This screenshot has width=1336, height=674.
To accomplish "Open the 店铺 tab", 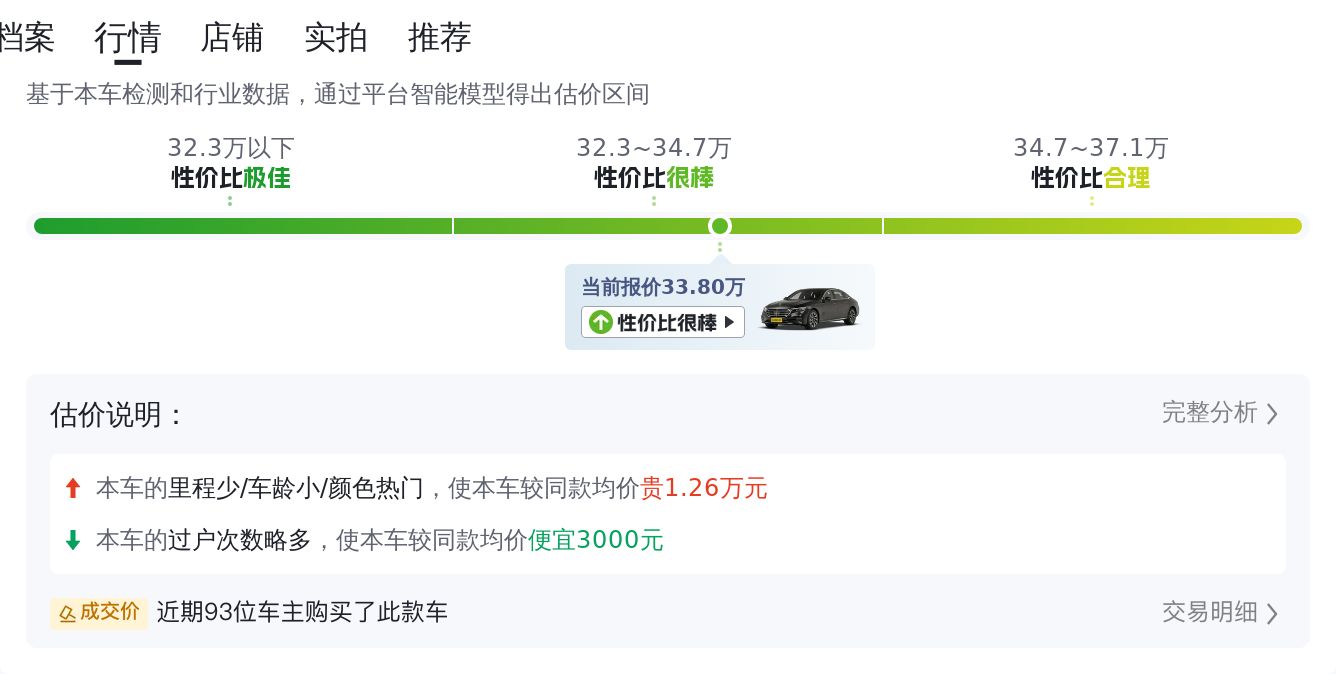I will click(x=232, y=38).
